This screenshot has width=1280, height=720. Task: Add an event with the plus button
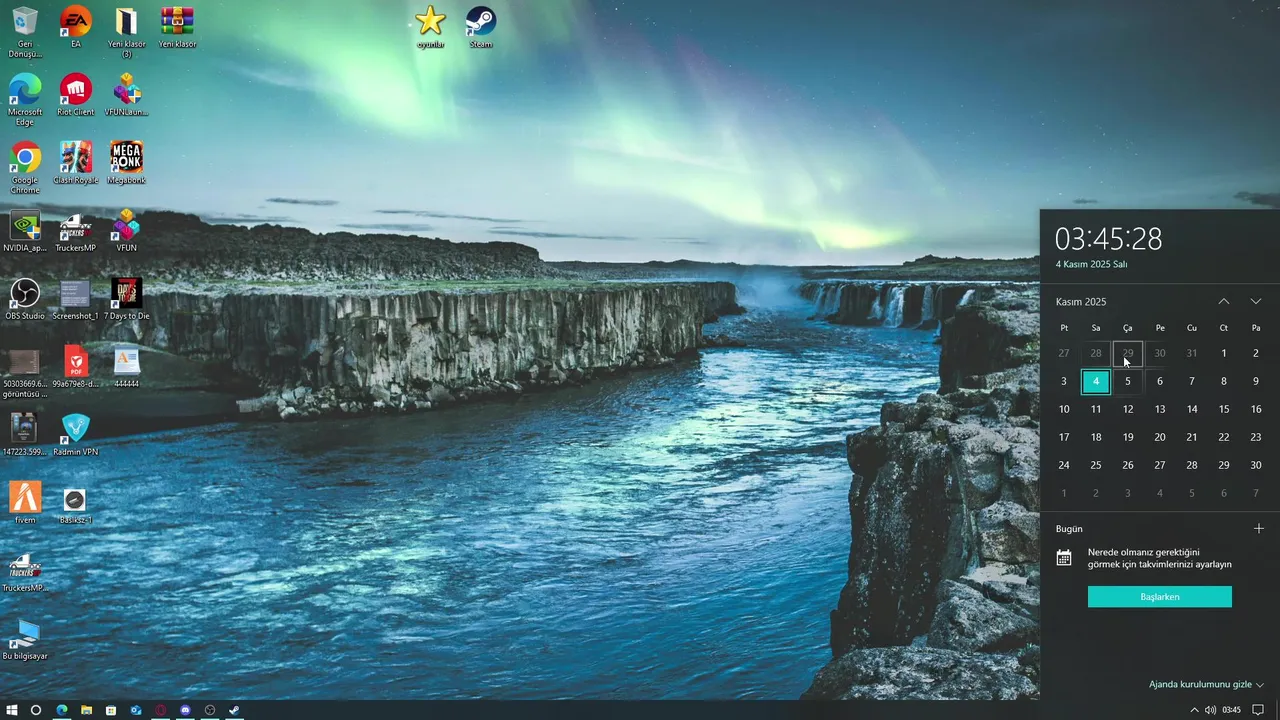(x=1259, y=529)
